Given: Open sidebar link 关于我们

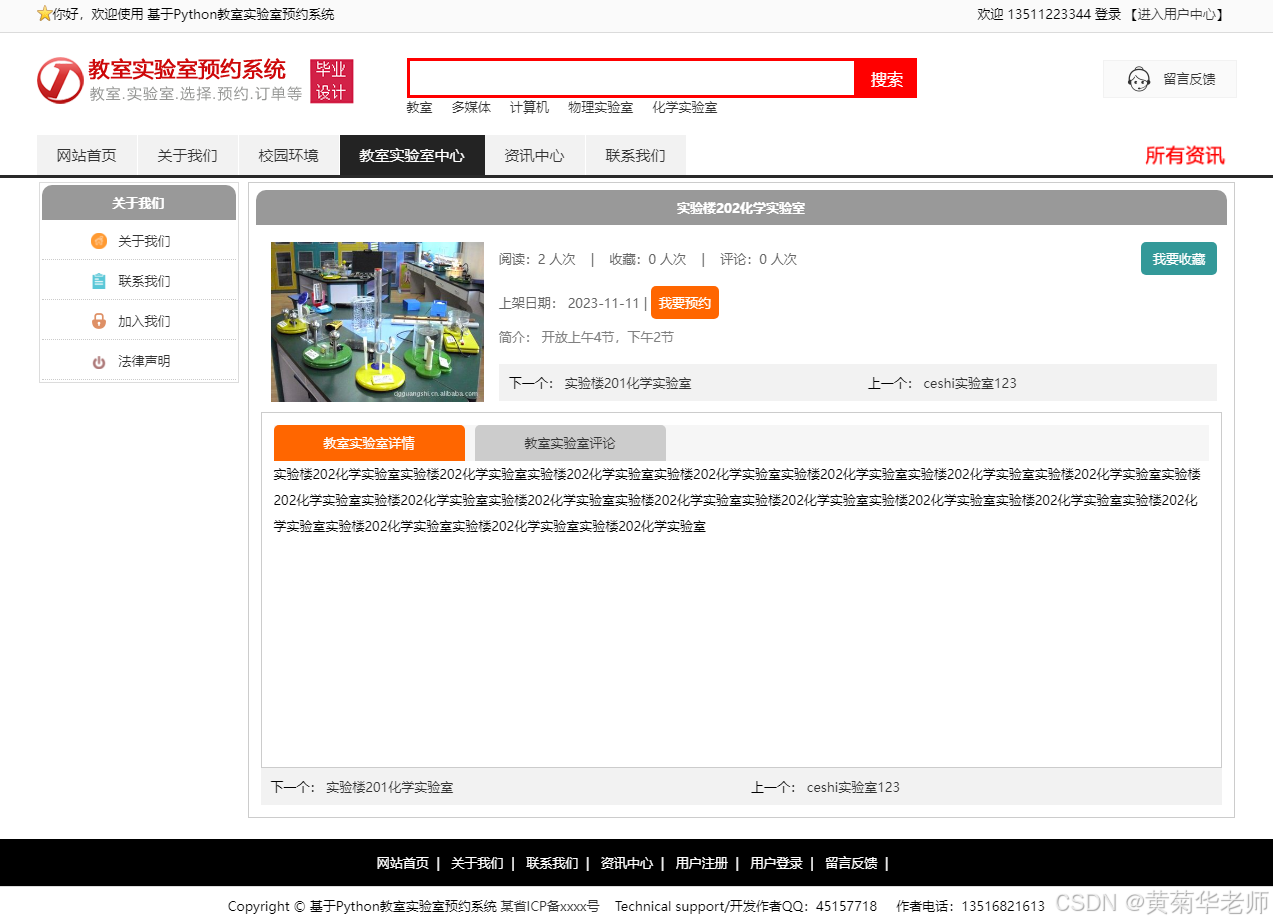Looking at the screenshot, I should click(x=144, y=241).
